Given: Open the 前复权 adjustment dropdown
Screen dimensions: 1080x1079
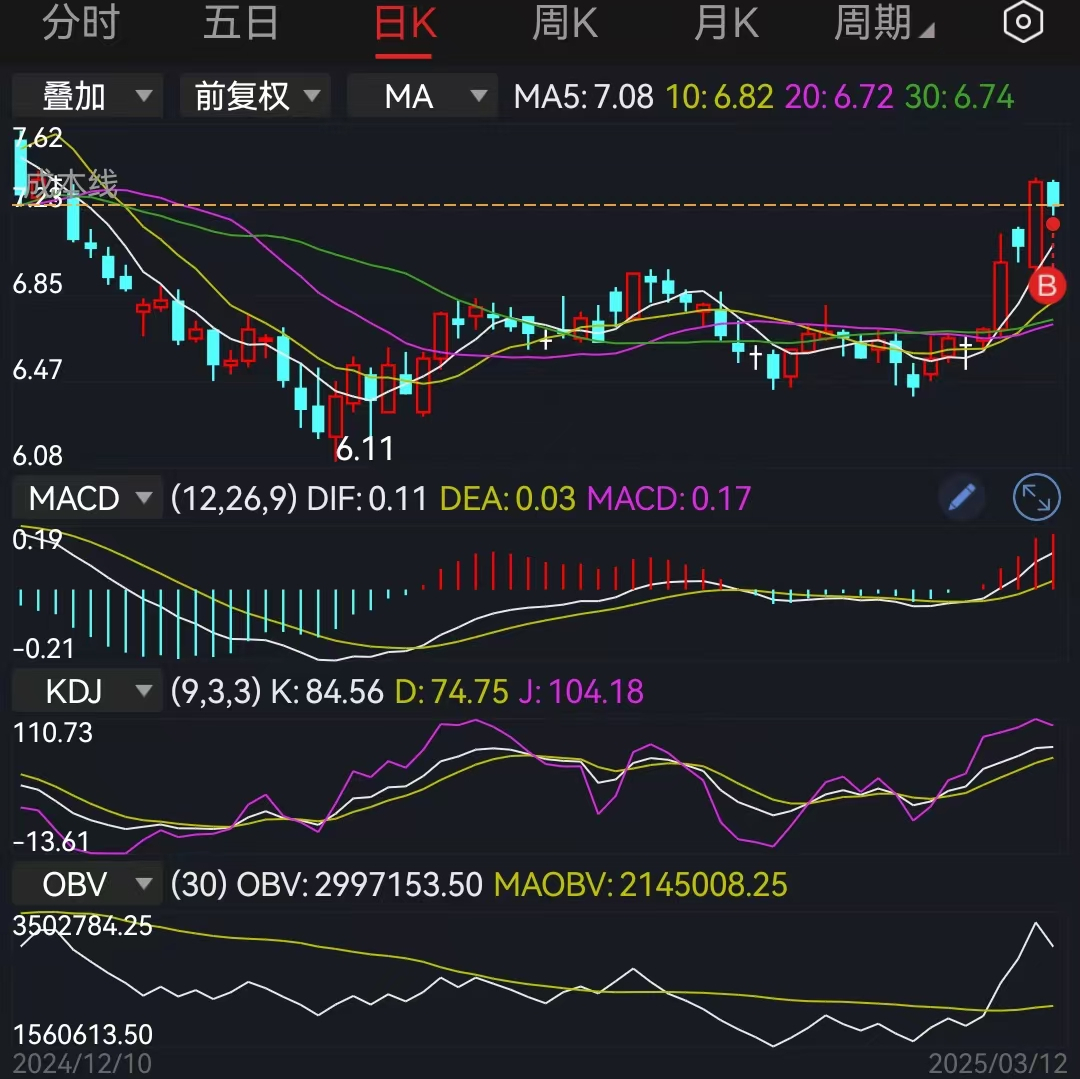Looking at the screenshot, I should pos(254,96).
